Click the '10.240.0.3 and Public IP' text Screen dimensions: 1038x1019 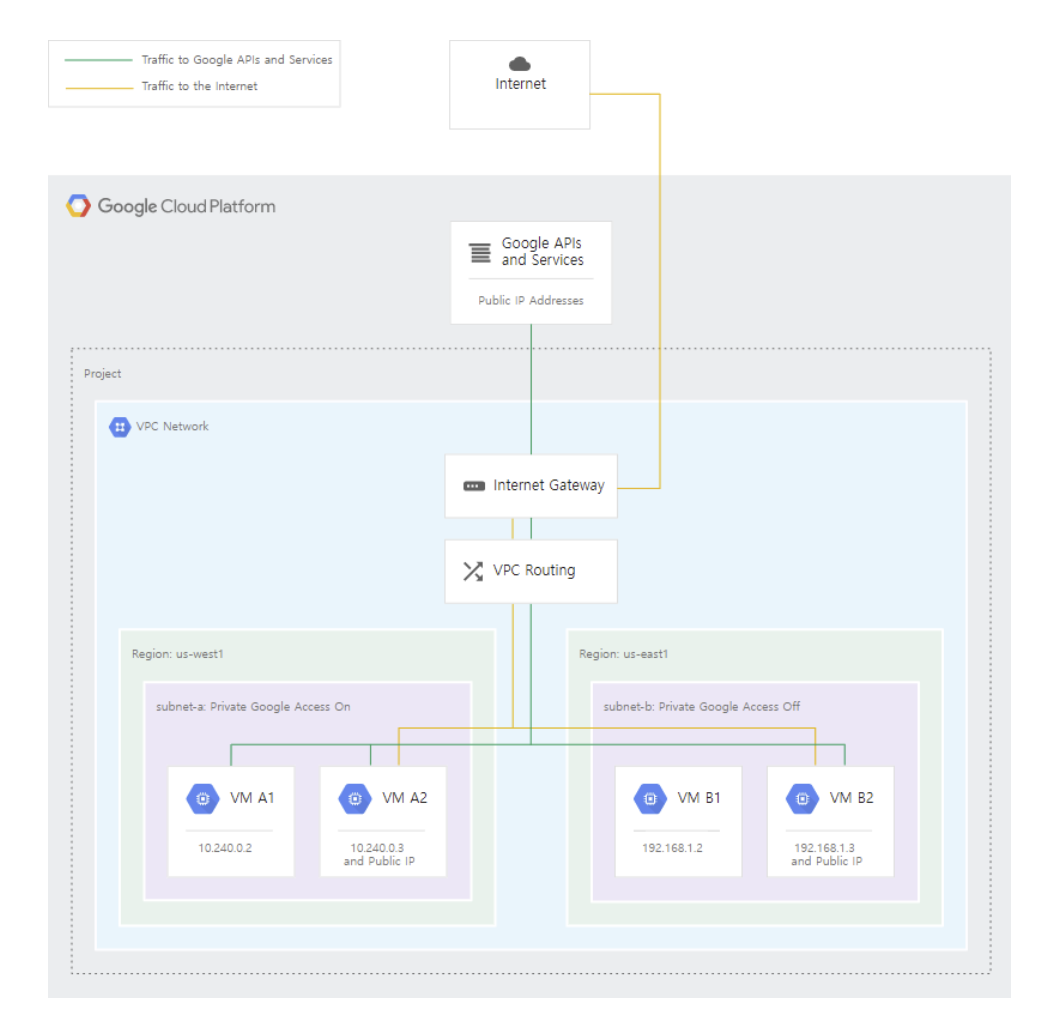pyautogui.click(x=379, y=855)
